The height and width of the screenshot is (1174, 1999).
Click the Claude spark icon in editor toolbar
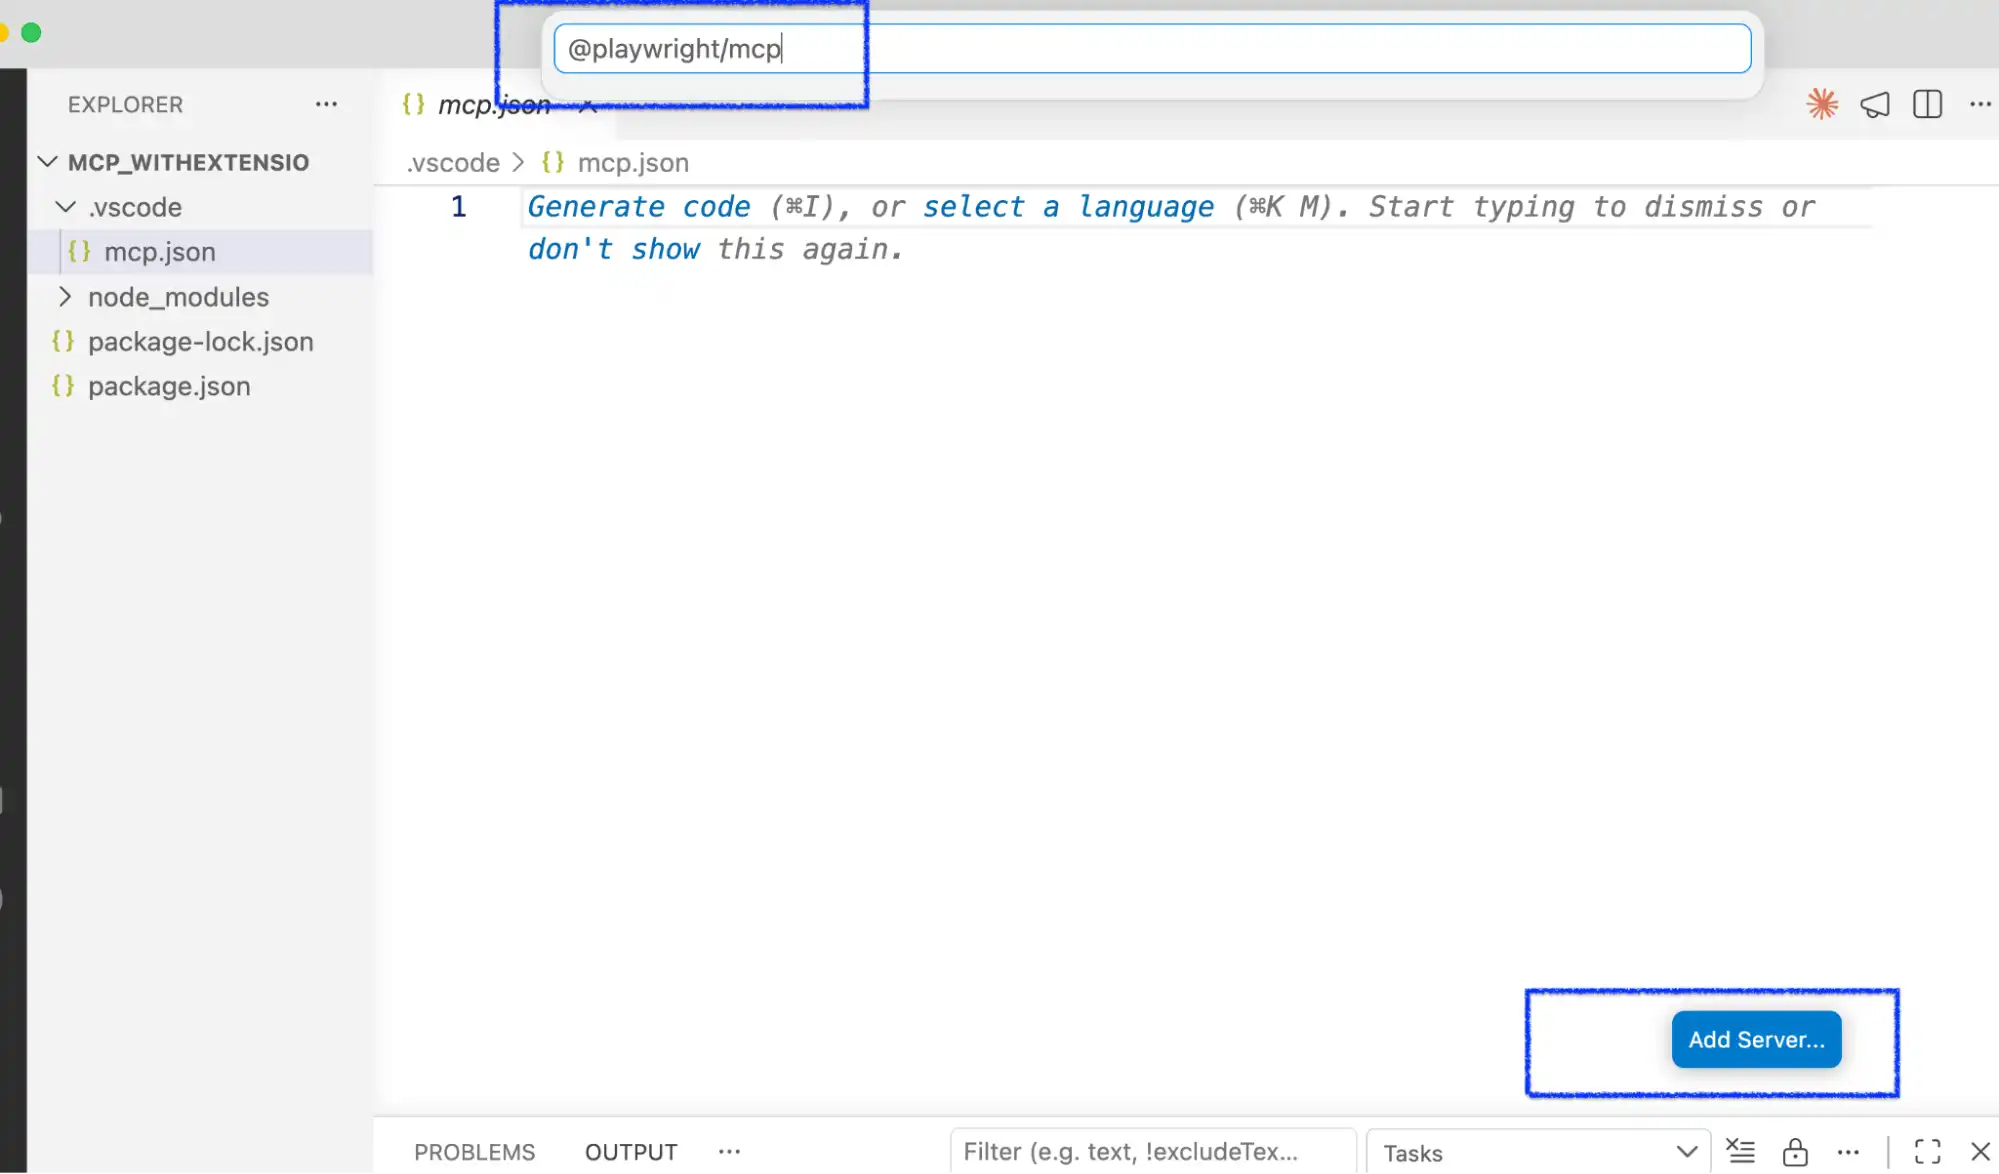[1822, 104]
